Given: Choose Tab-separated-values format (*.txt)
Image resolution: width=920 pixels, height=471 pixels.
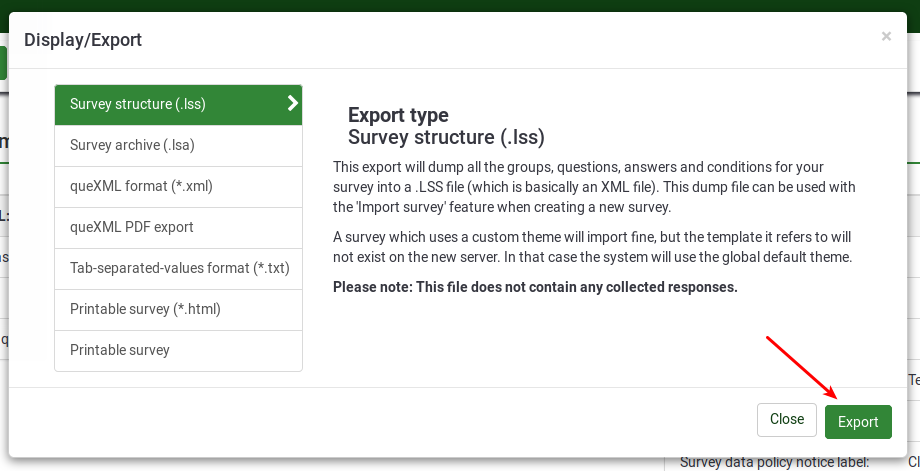Looking at the screenshot, I should point(179,268).
